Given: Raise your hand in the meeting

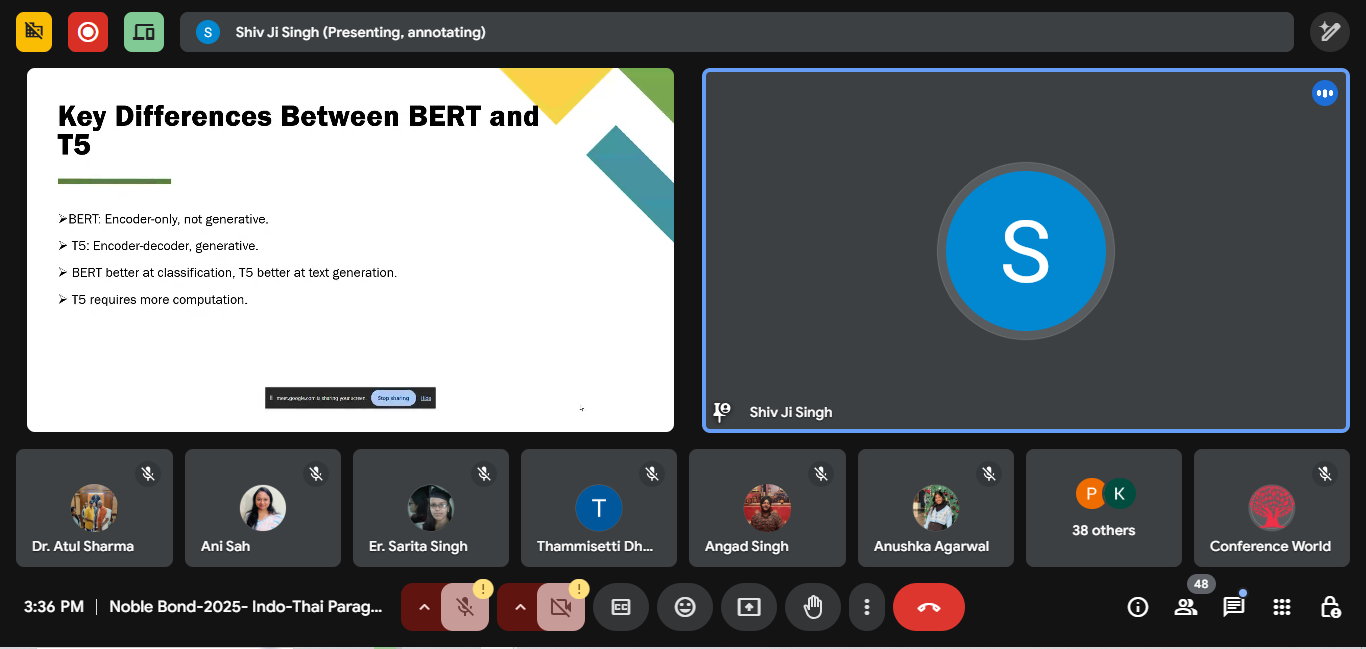Looking at the screenshot, I should pyautogui.click(x=813, y=607).
